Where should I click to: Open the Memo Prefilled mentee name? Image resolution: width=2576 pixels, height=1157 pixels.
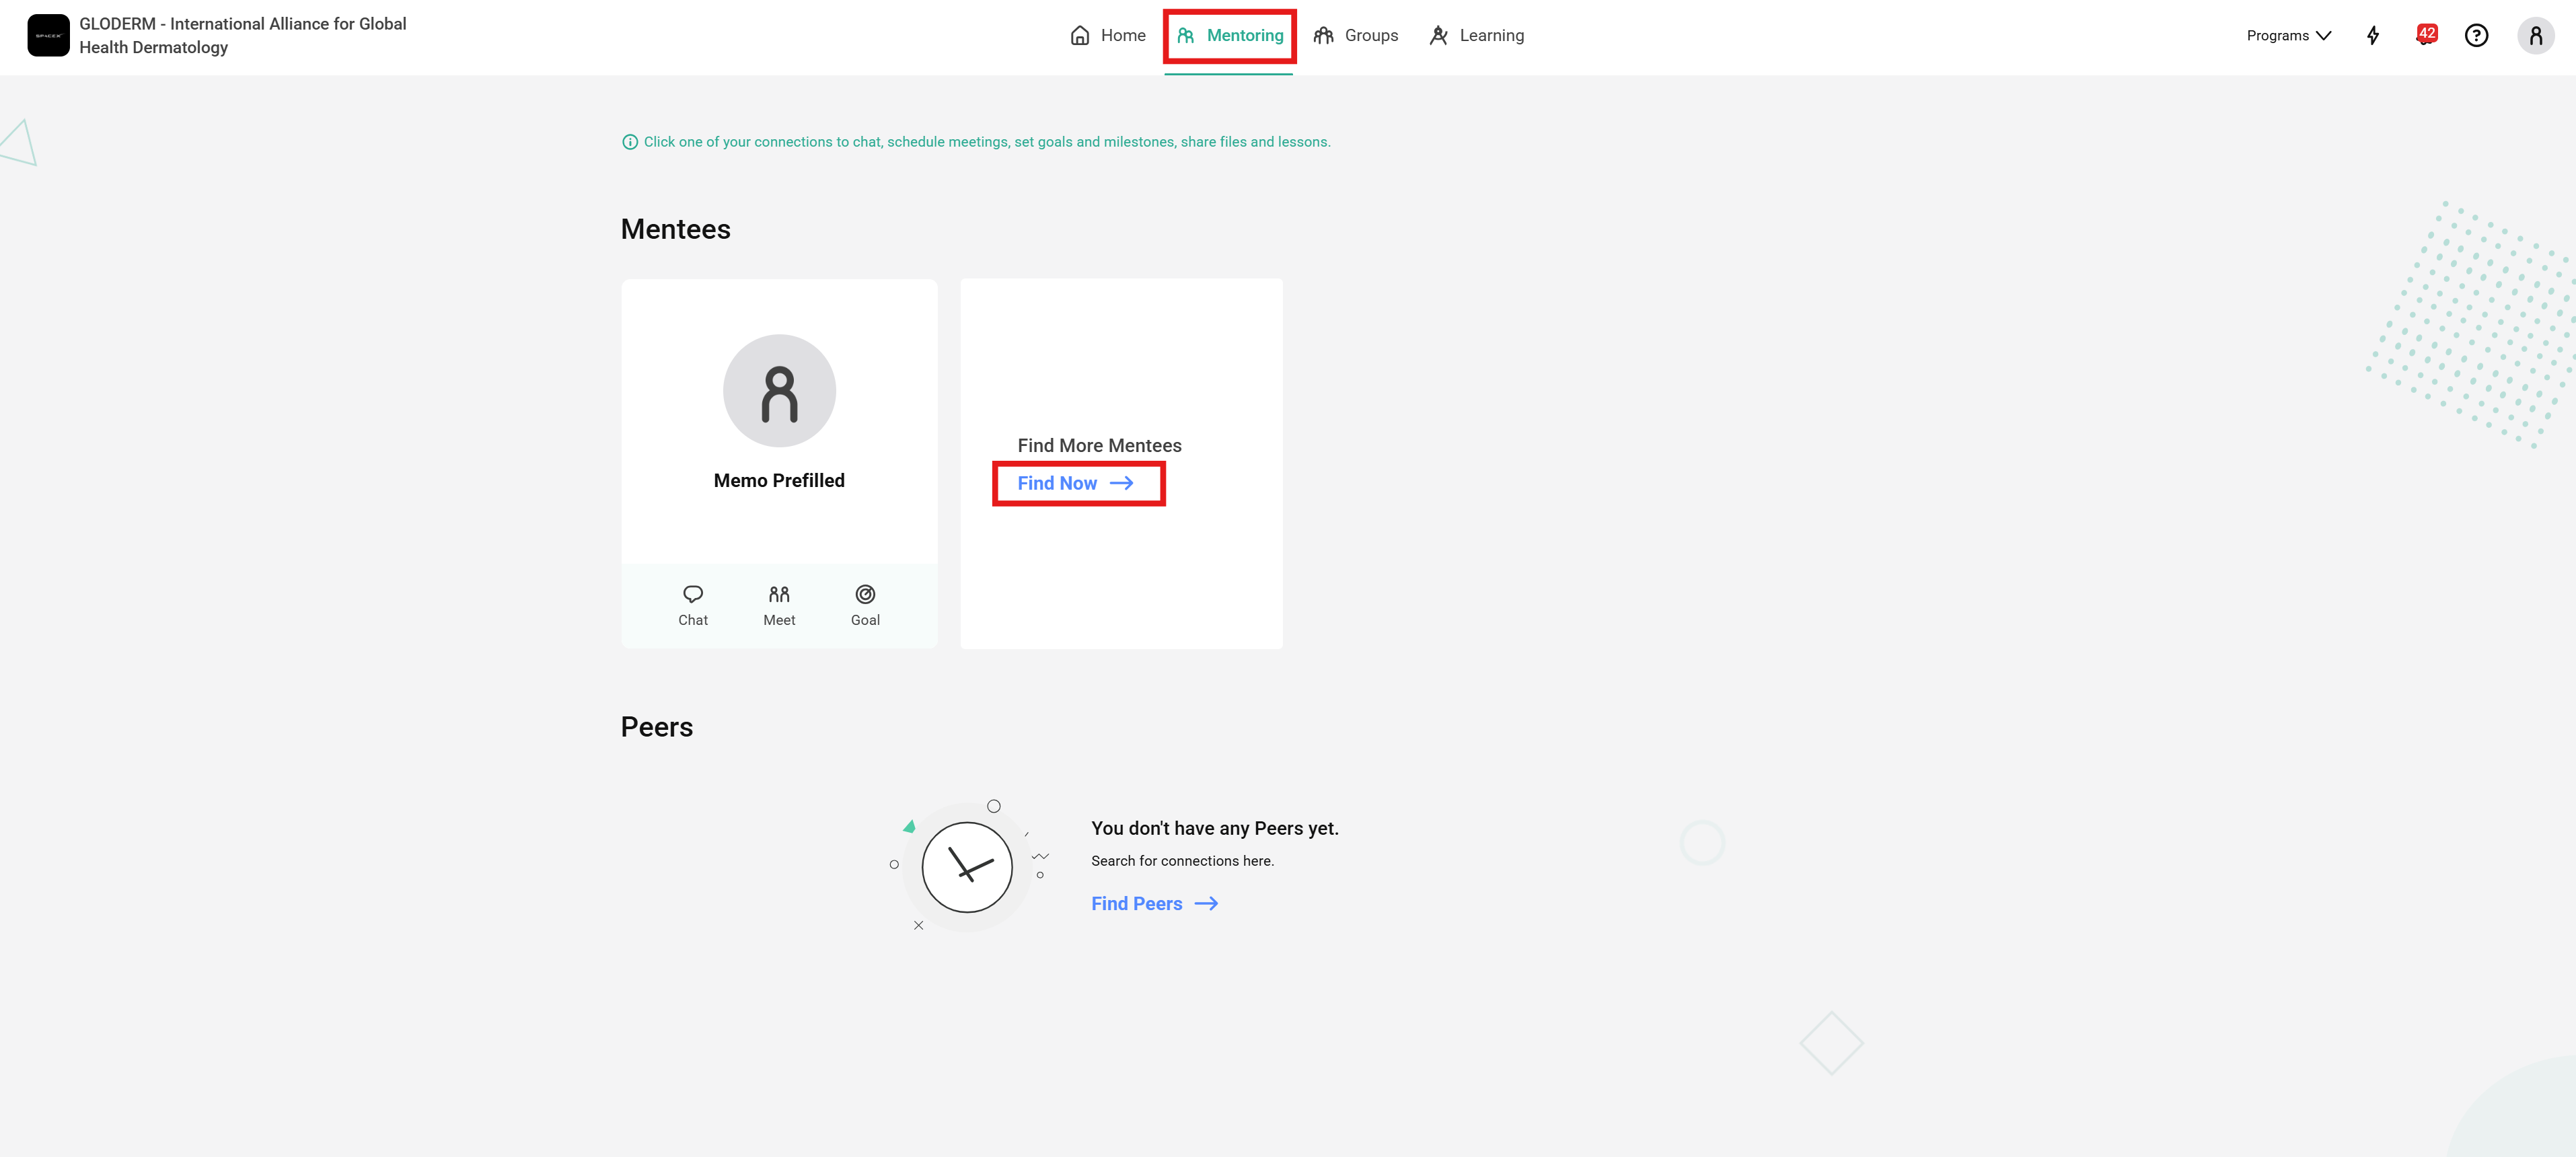coord(779,481)
